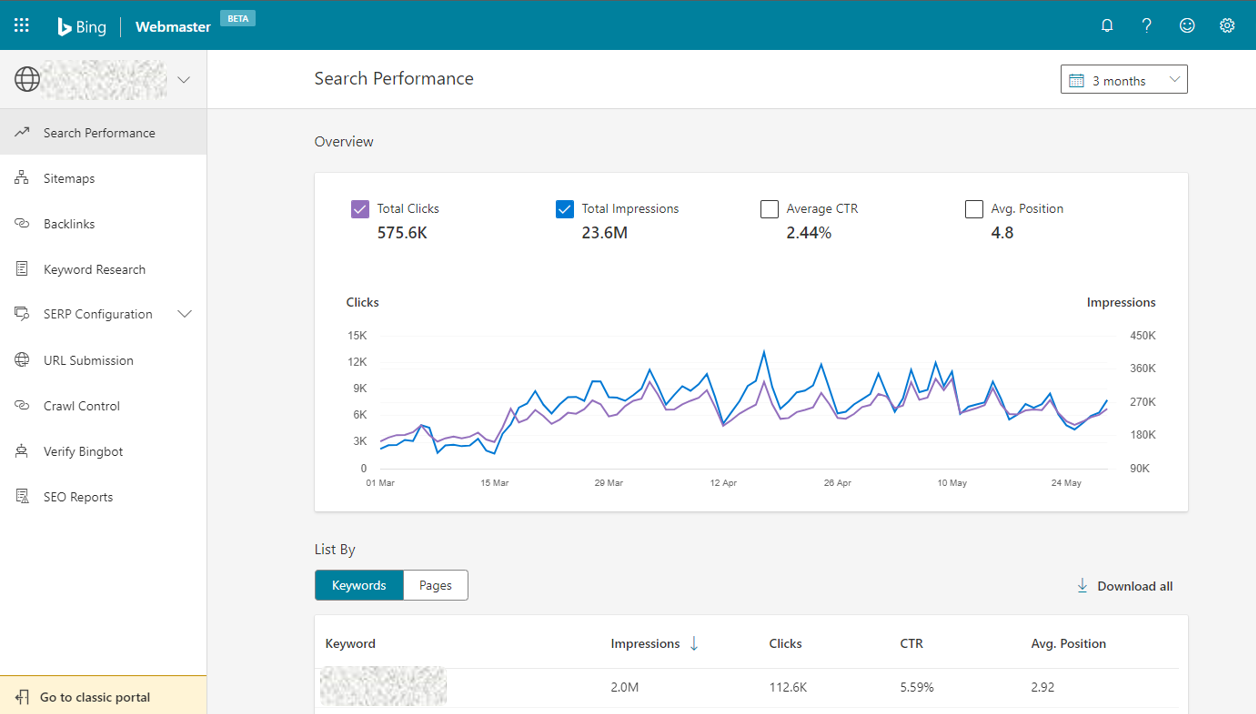The image size is (1256, 714).
Task: Disable the Total Impressions metric
Action: point(564,209)
